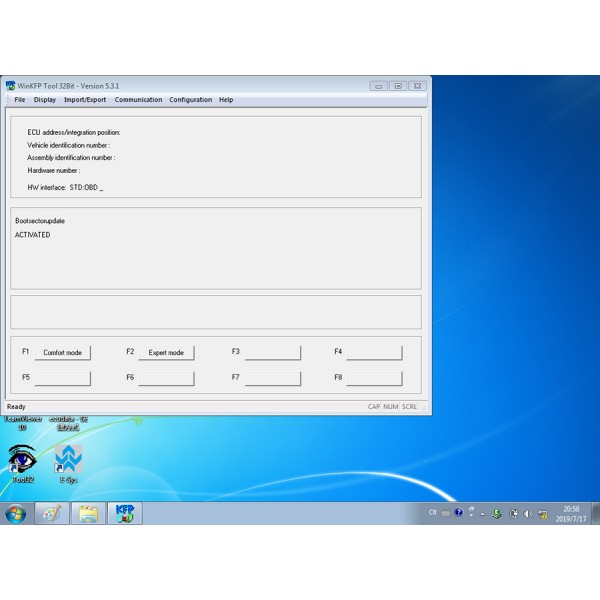
Task: Click the power plug tray icon
Action: (x=514, y=514)
